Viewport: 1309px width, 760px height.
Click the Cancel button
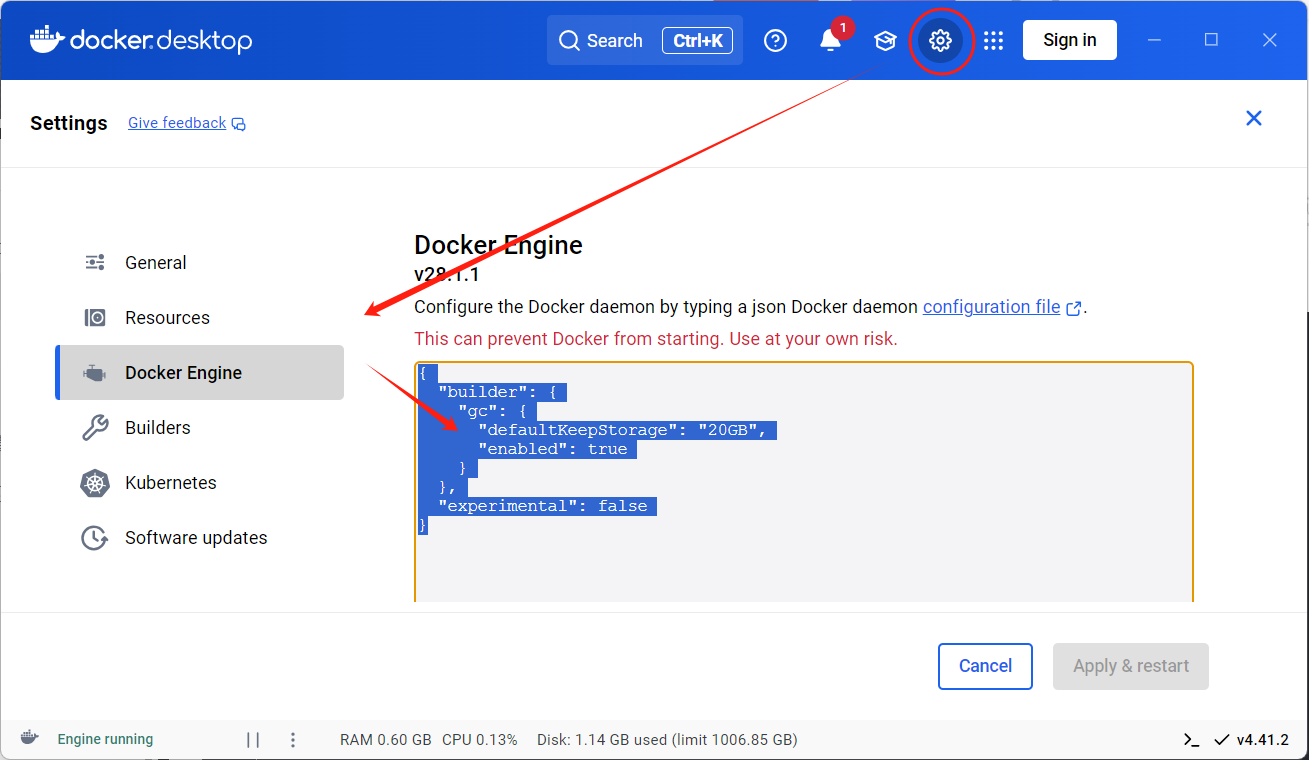pyautogui.click(x=985, y=666)
